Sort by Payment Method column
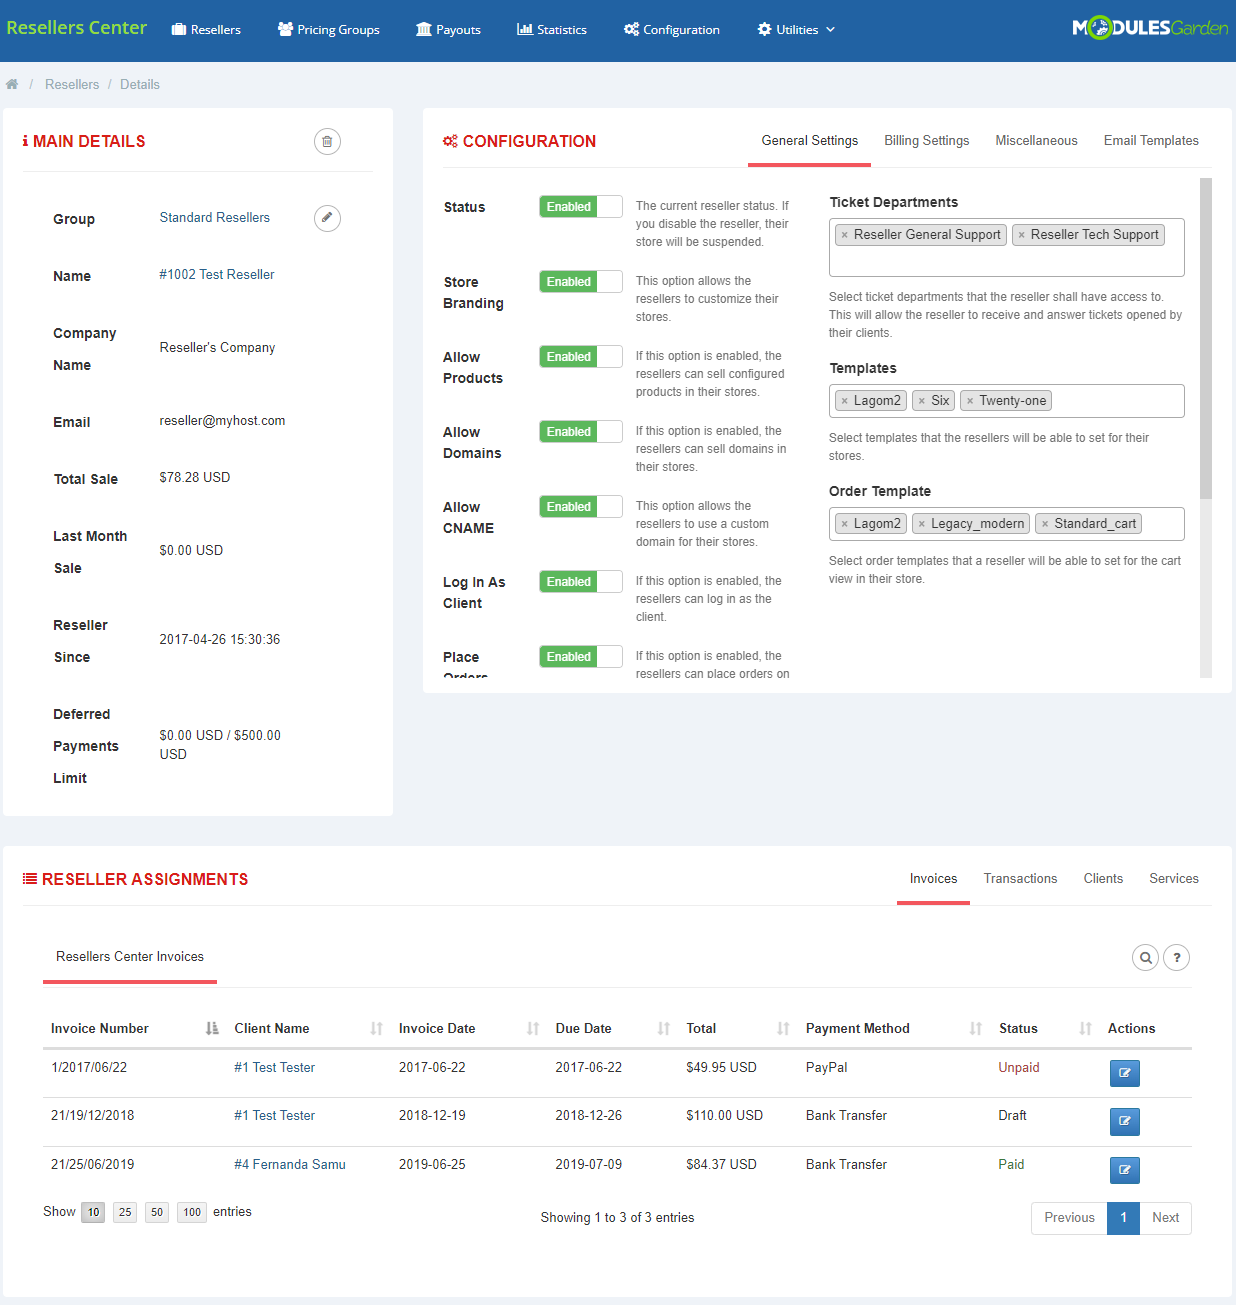Image resolution: width=1236 pixels, height=1305 pixels. pyautogui.click(x=894, y=1029)
